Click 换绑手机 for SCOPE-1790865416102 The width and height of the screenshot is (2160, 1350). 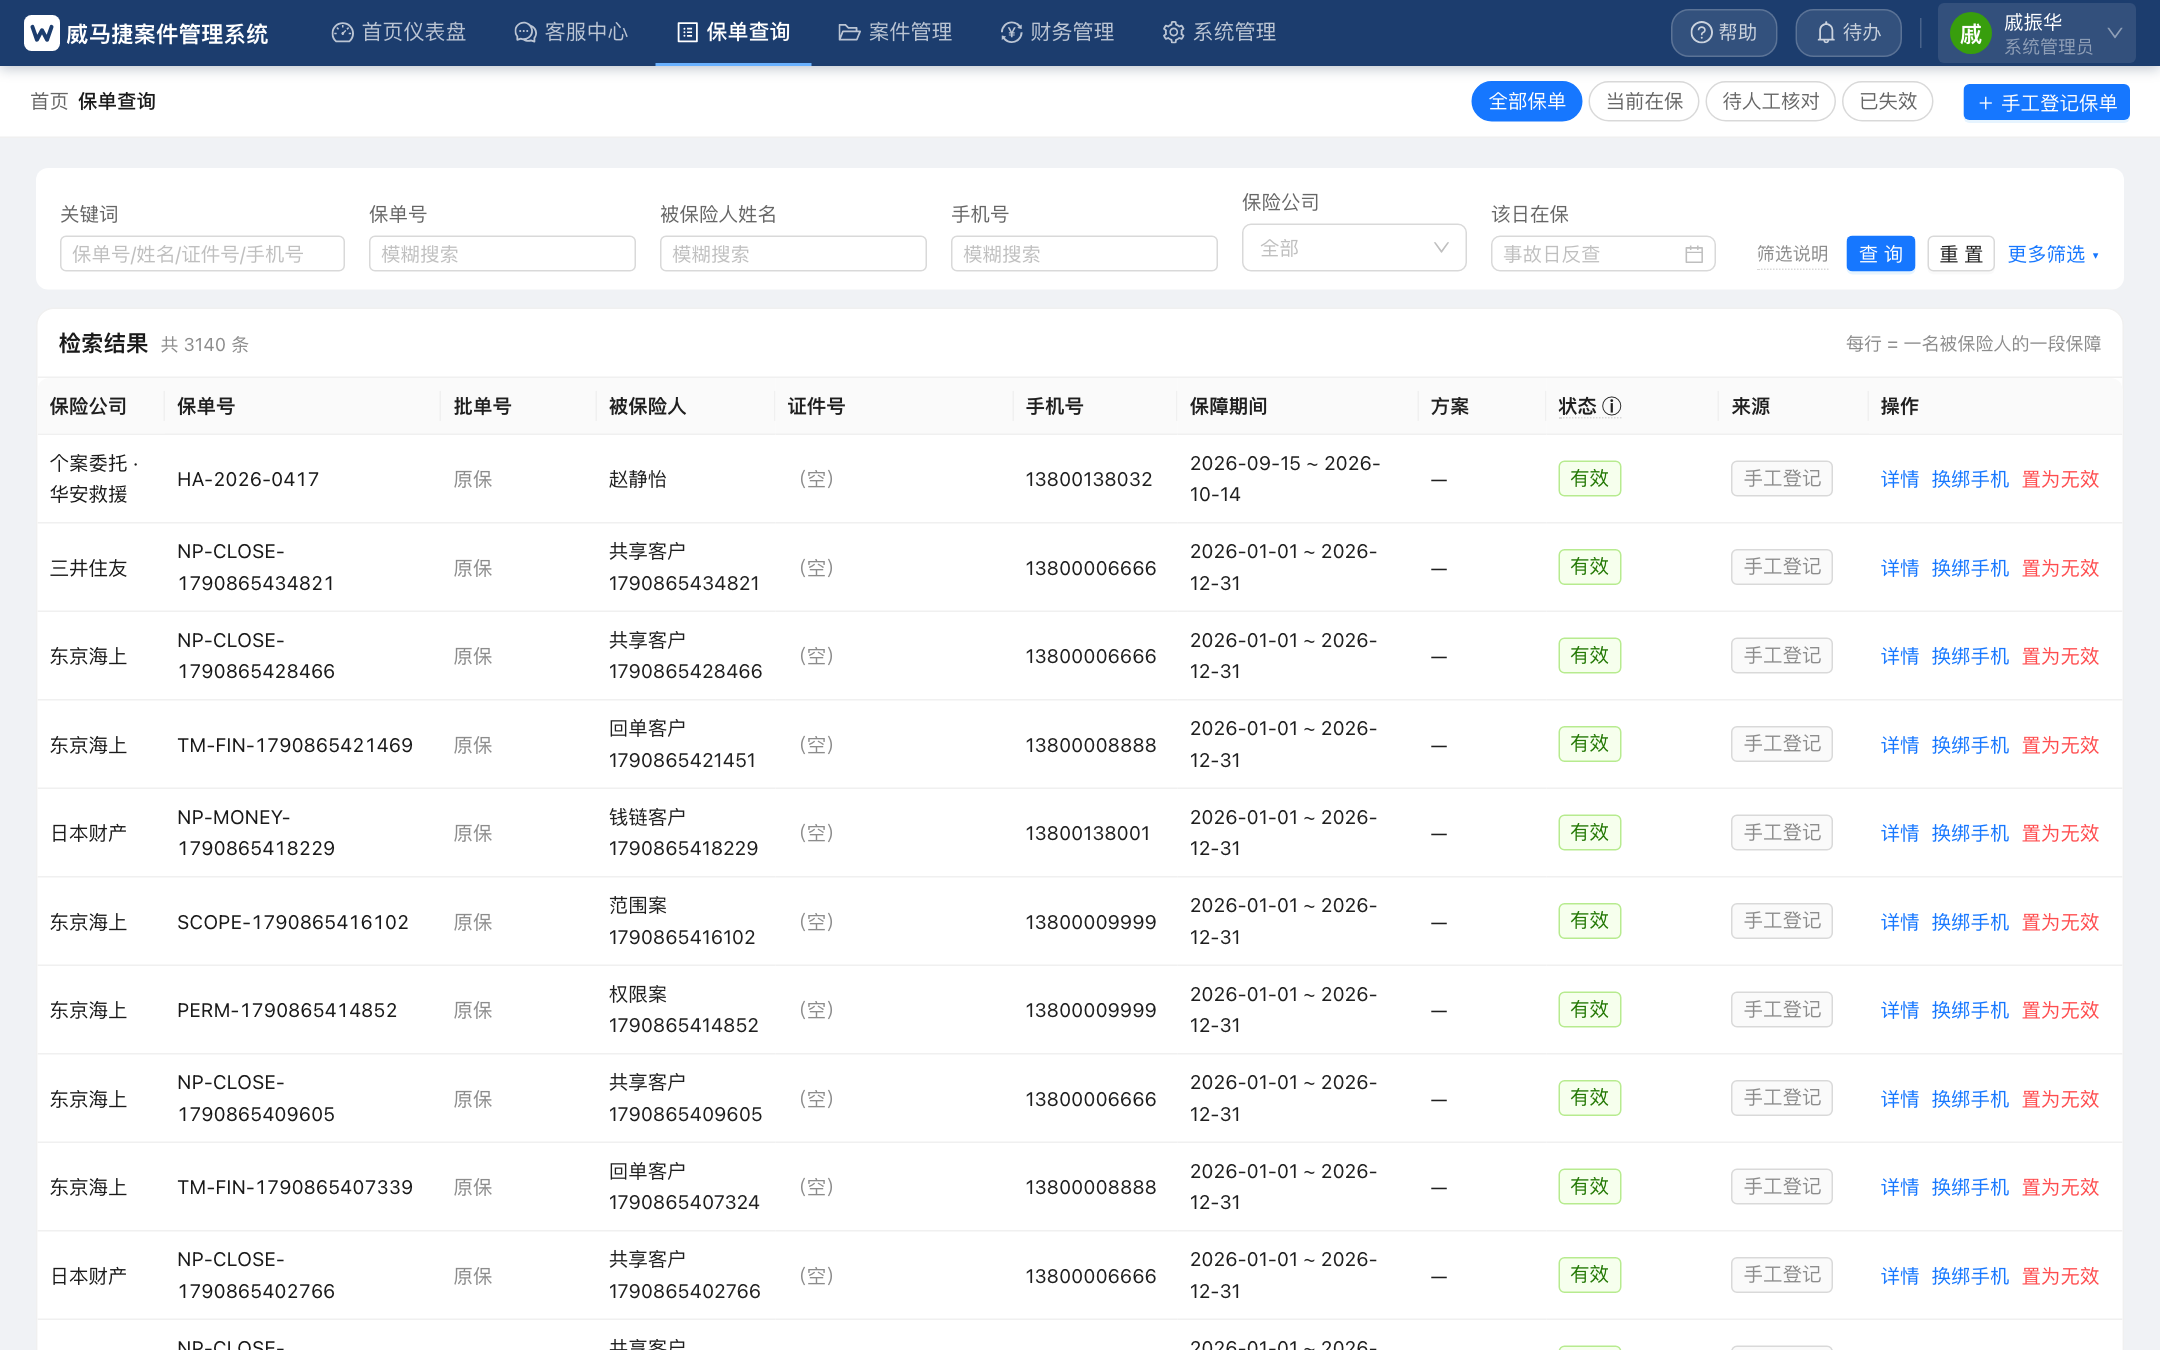pyautogui.click(x=1970, y=922)
